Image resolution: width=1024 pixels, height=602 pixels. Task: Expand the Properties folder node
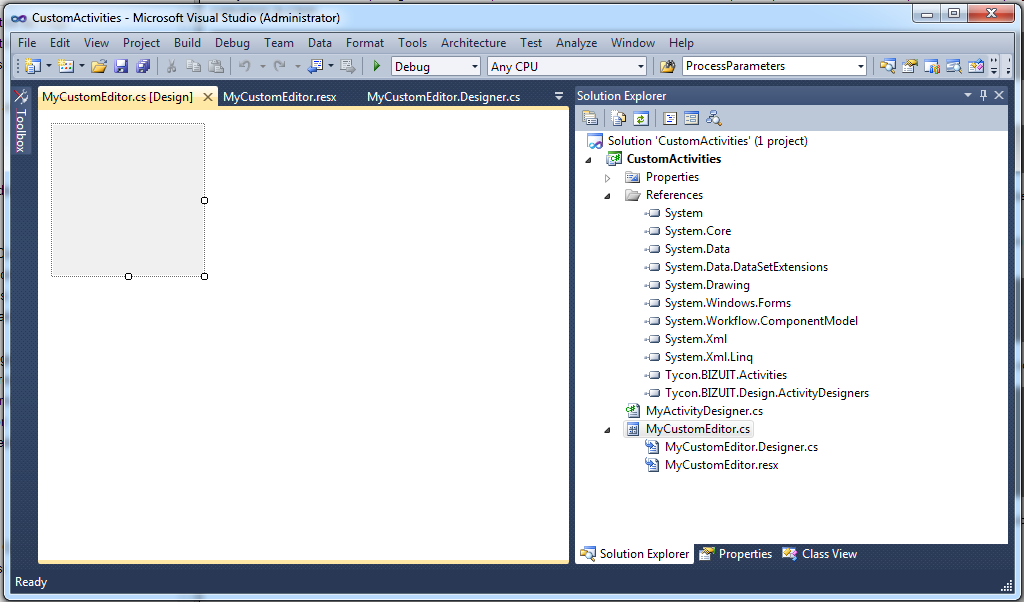[607, 178]
